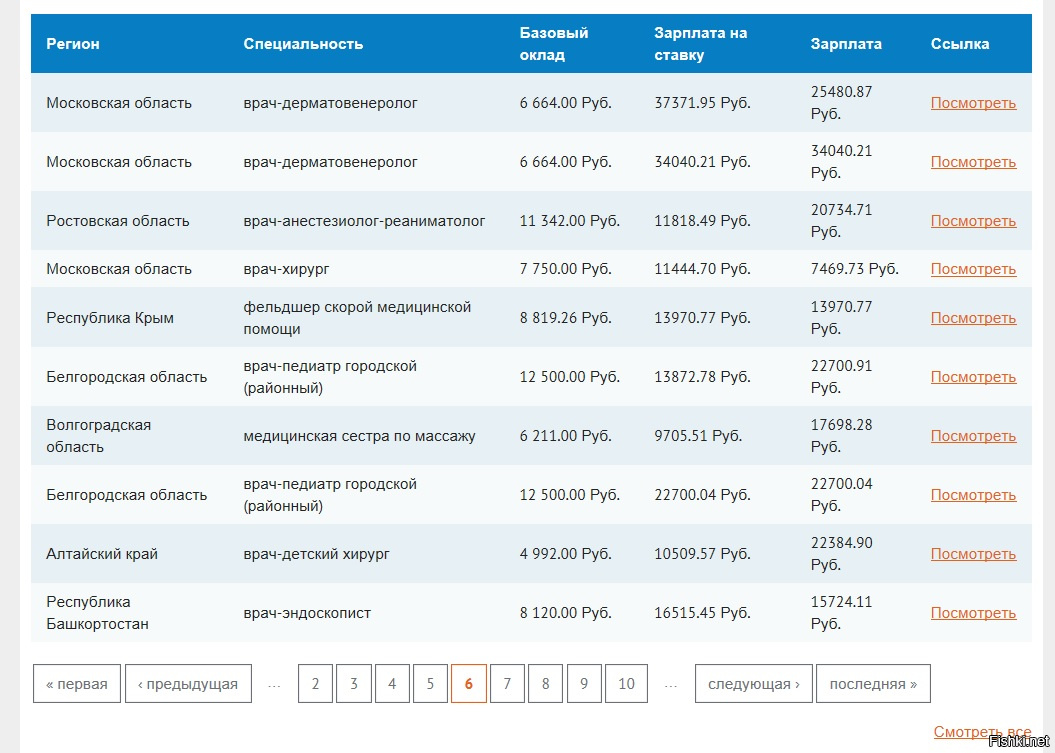
Task: Click Посмотреть in Алтайский край row
Action: coord(973,554)
